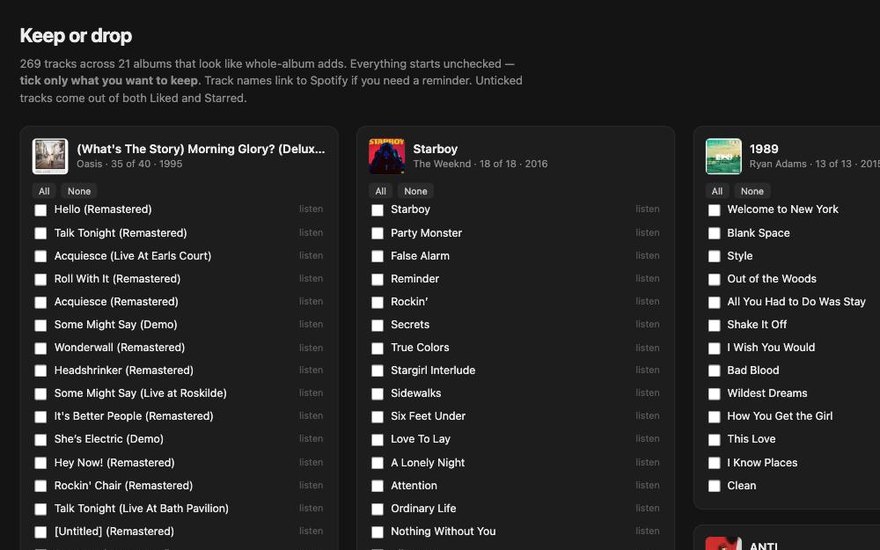Open the 1989 album cover thumbnail
The image size is (880, 550).
(723, 156)
